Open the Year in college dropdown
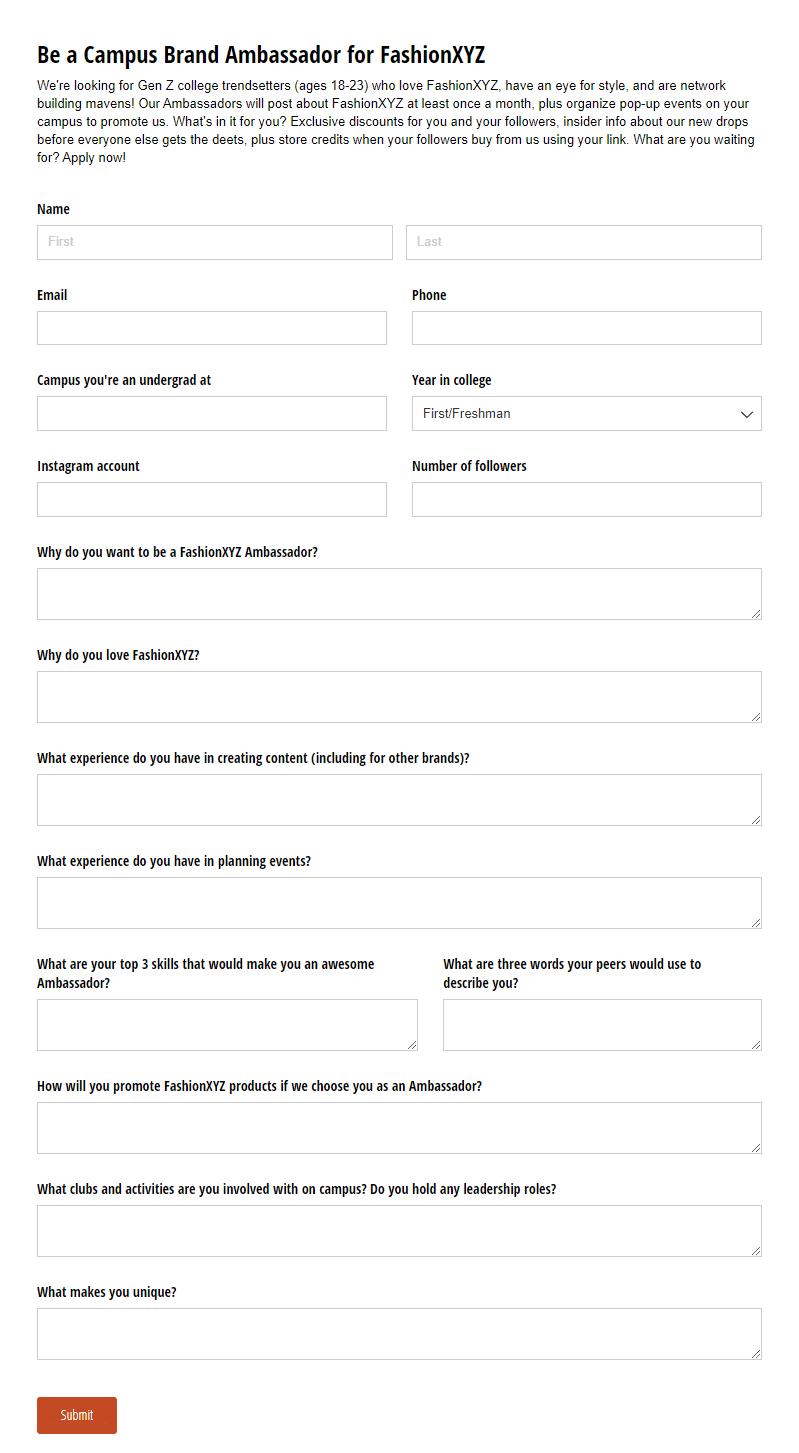 click(x=587, y=414)
